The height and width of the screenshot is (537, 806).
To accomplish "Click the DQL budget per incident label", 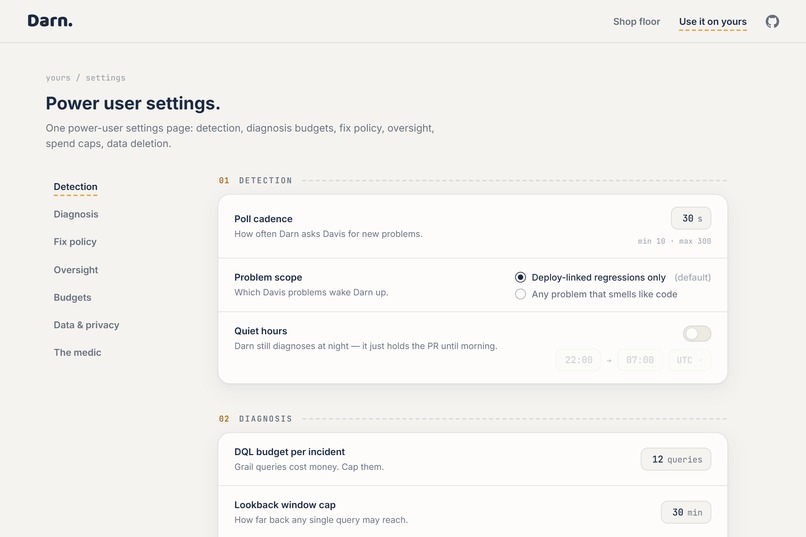I will tap(289, 452).
